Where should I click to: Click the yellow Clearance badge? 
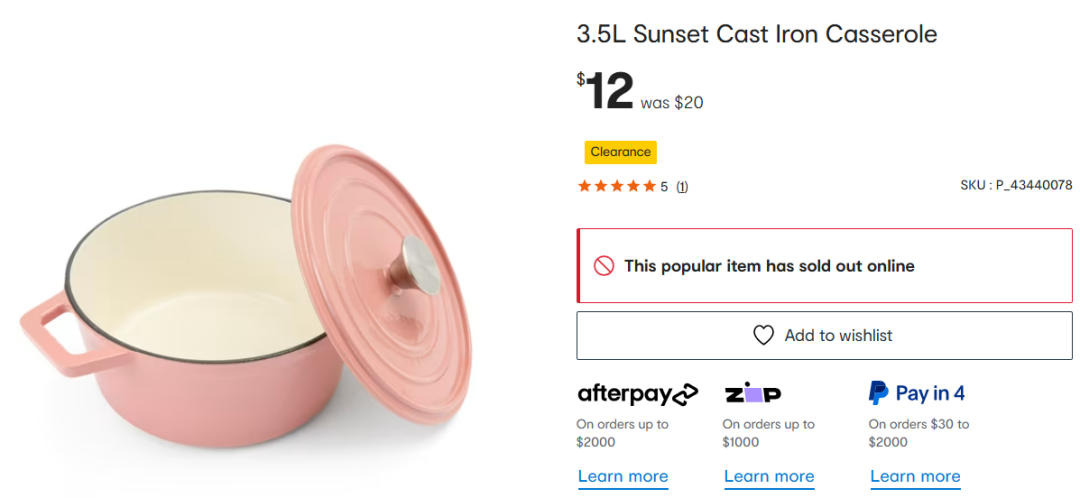click(620, 152)
